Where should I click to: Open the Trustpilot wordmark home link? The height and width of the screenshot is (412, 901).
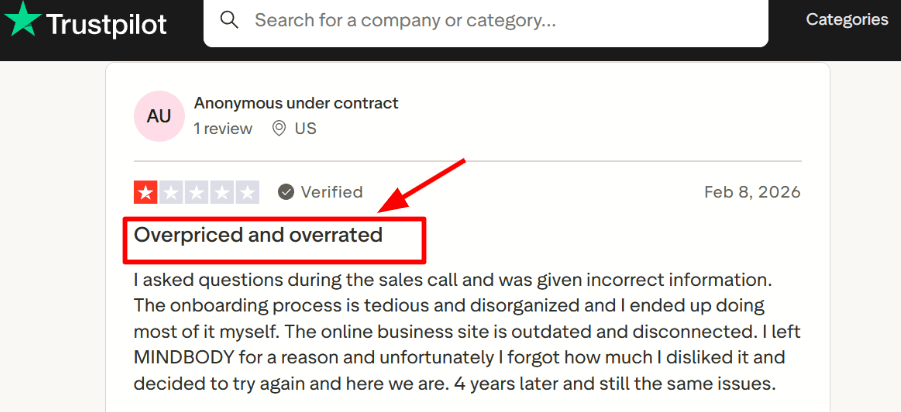pos(106,22)
